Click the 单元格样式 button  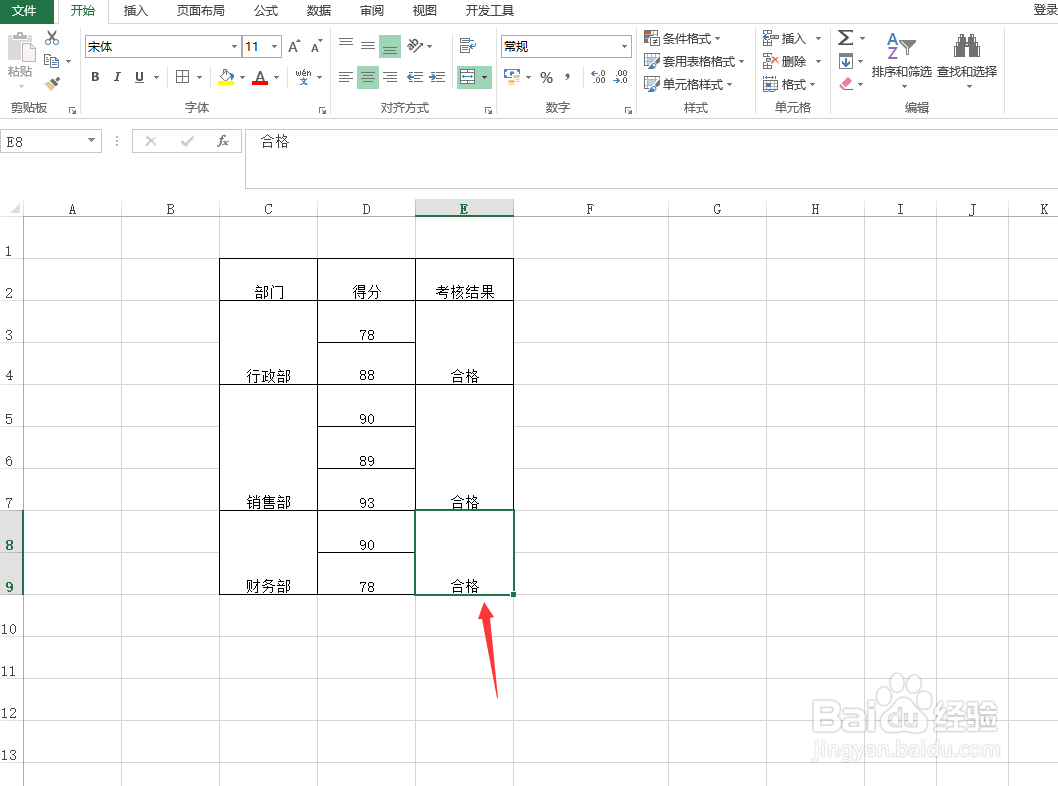click(x=688, y=84)
